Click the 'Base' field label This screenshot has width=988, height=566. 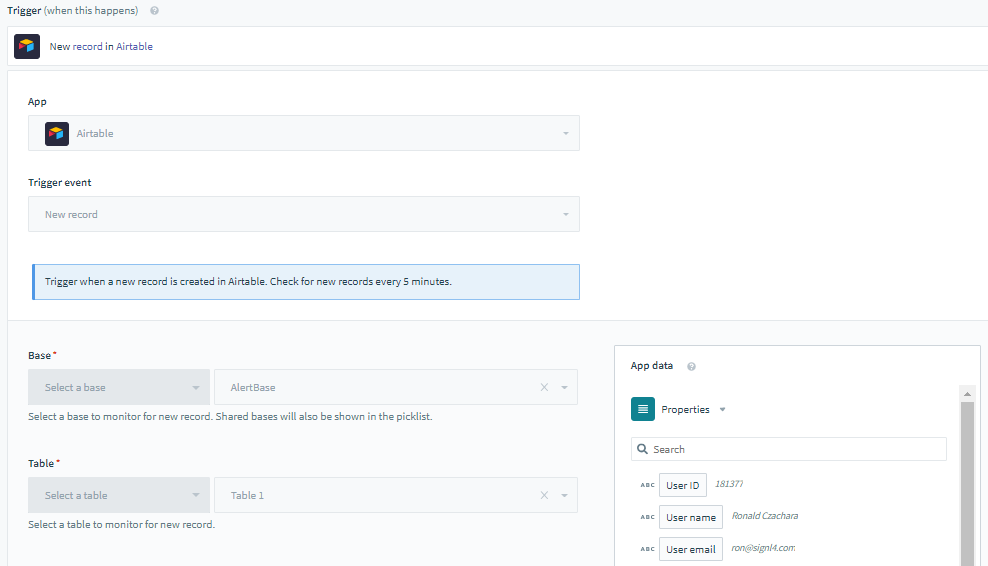coord(39,355)
